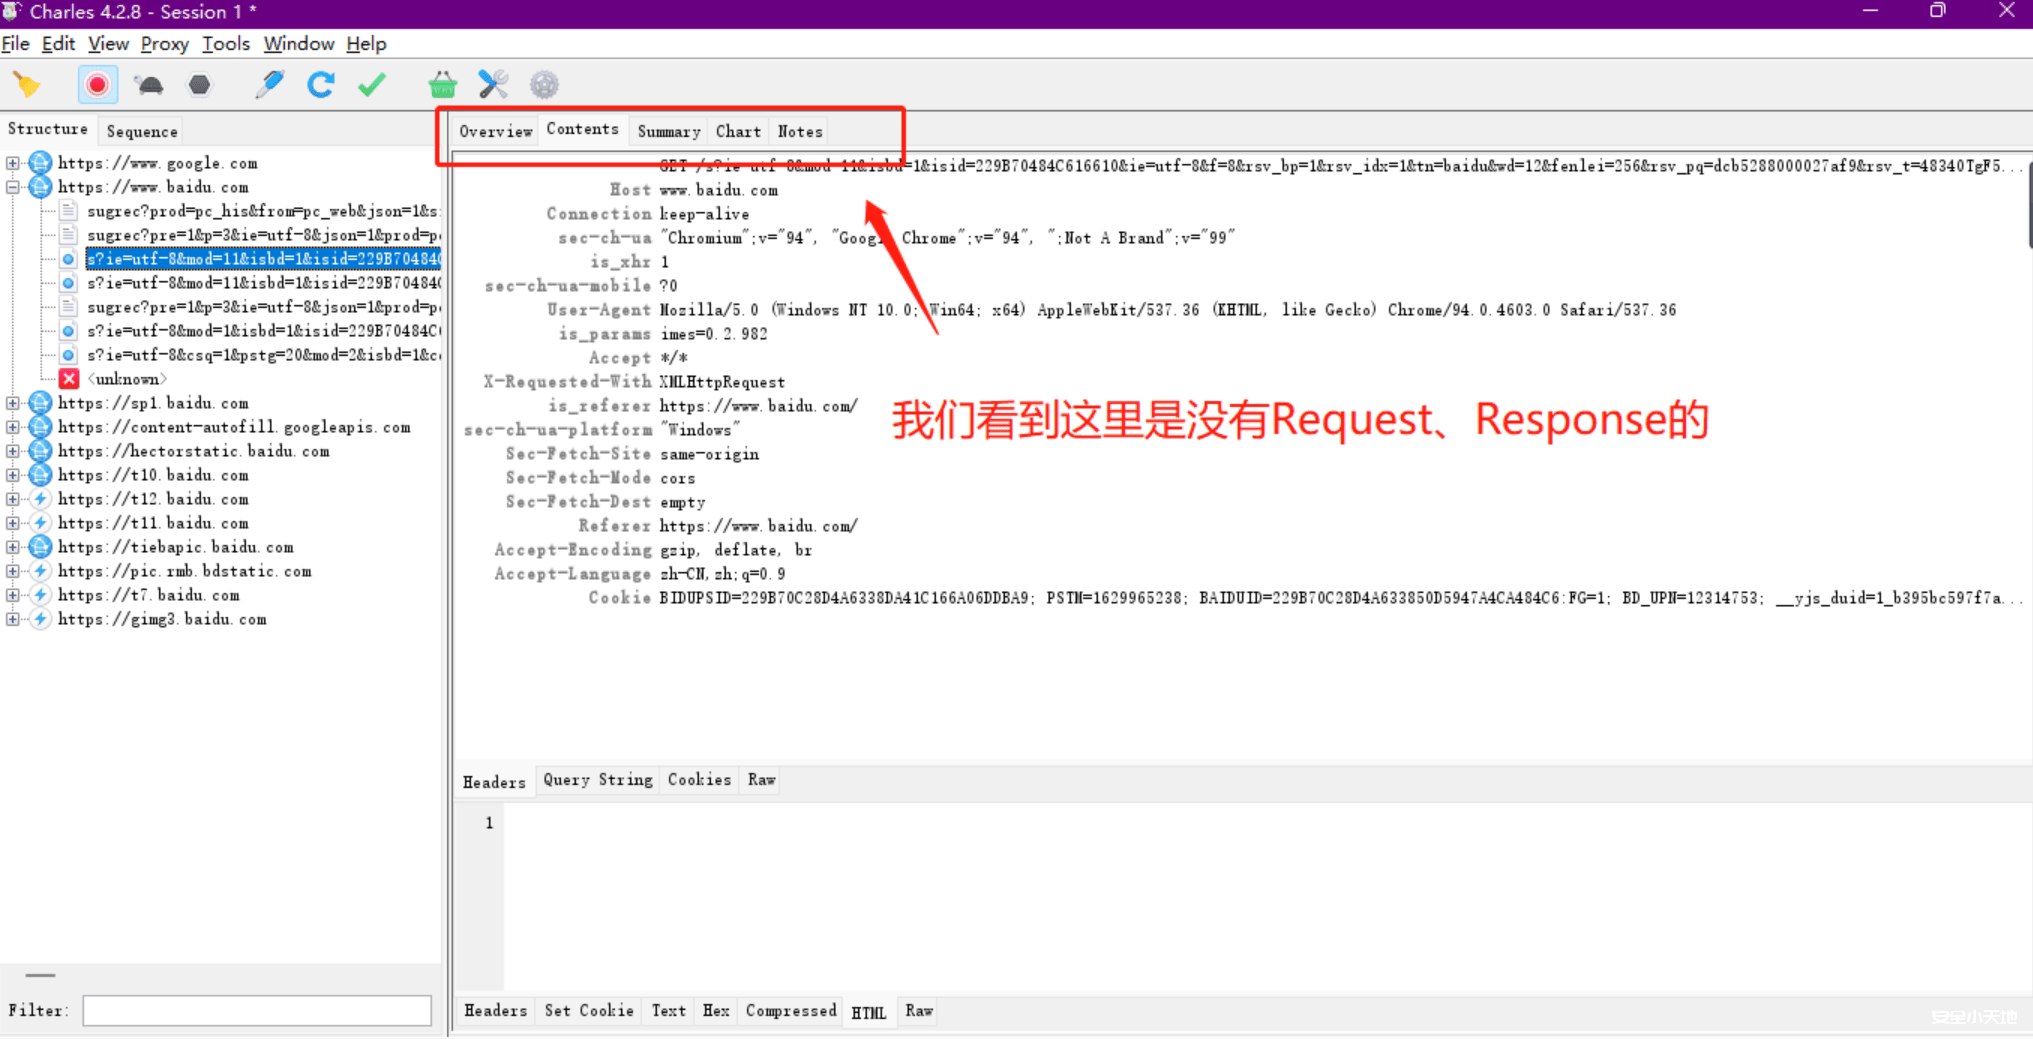Select the request Cookies tab

[699, 780]
